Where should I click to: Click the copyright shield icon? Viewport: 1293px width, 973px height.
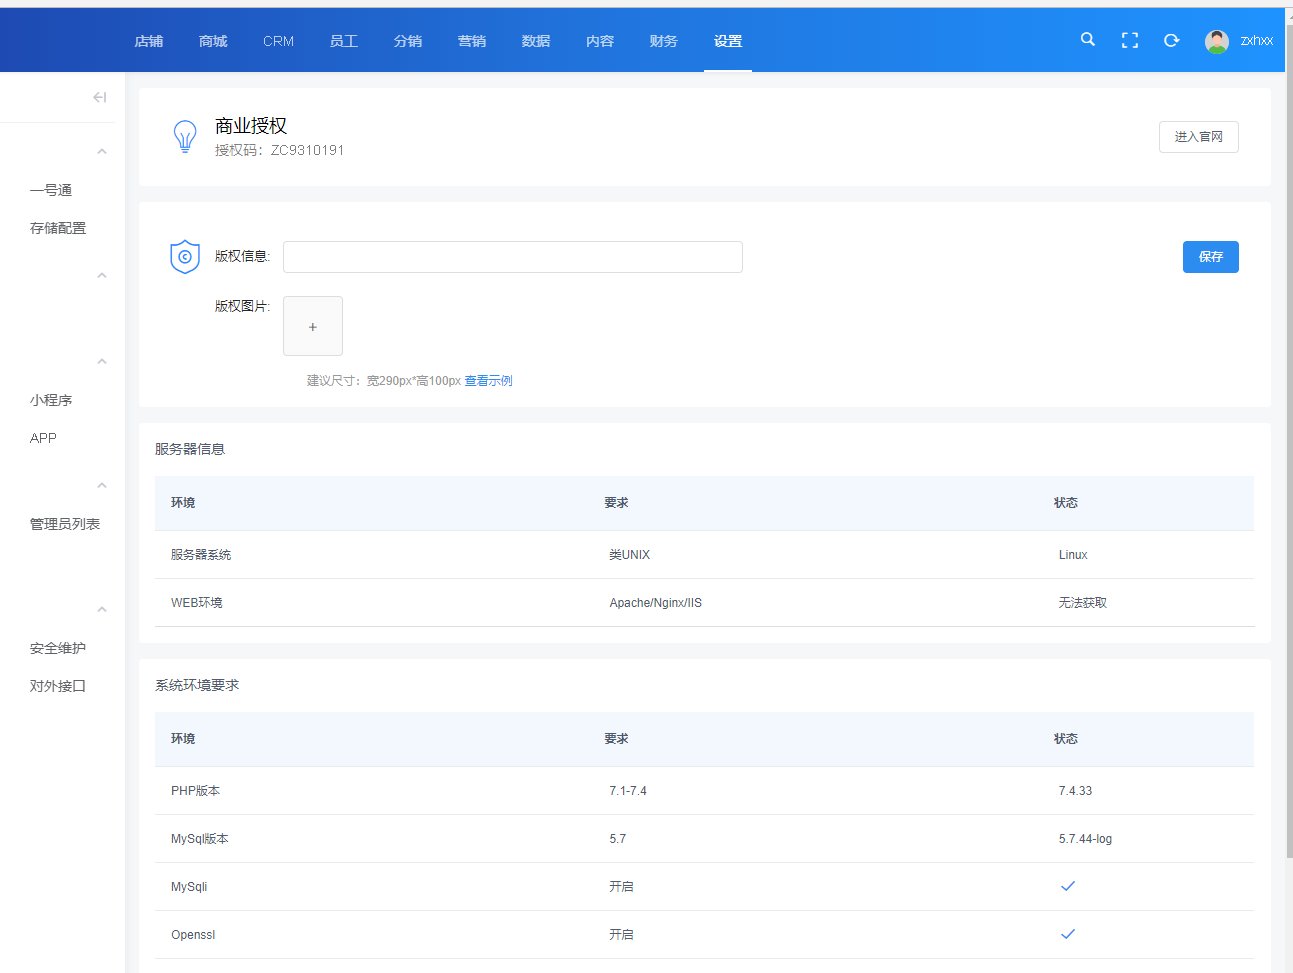[x=185, y=257]
